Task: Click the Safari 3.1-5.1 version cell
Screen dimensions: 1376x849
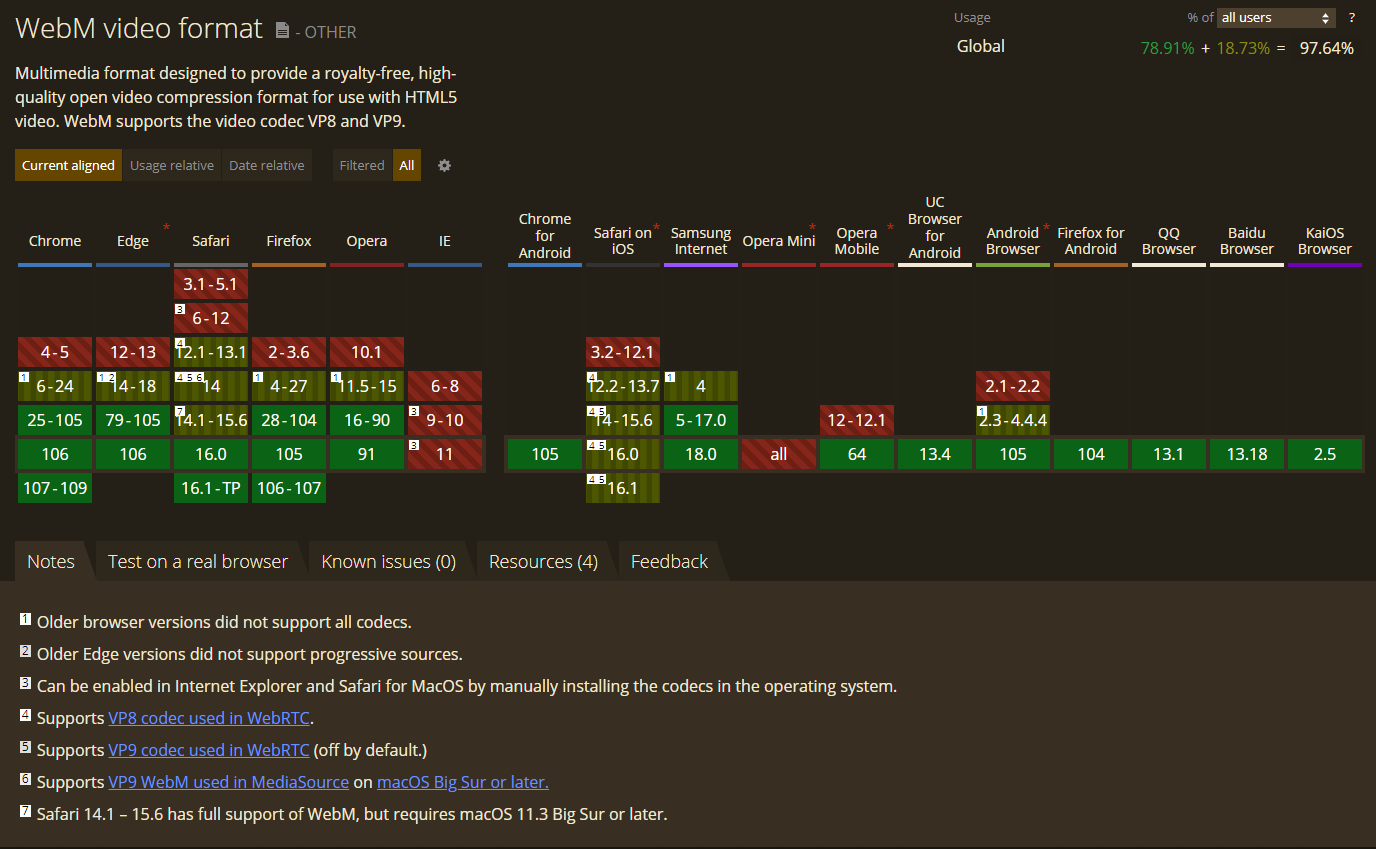Action: 211,284
